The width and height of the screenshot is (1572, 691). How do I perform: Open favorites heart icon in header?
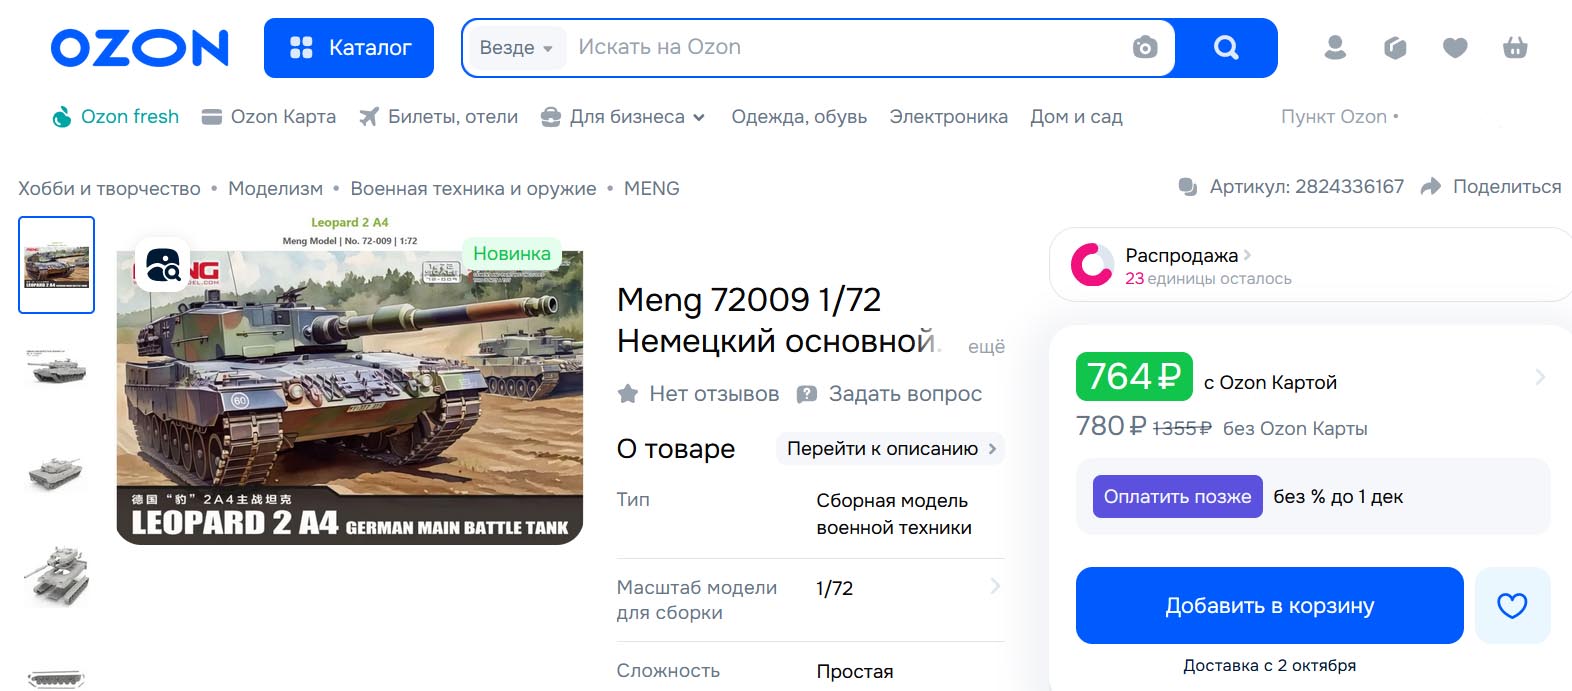point(1455,47)
